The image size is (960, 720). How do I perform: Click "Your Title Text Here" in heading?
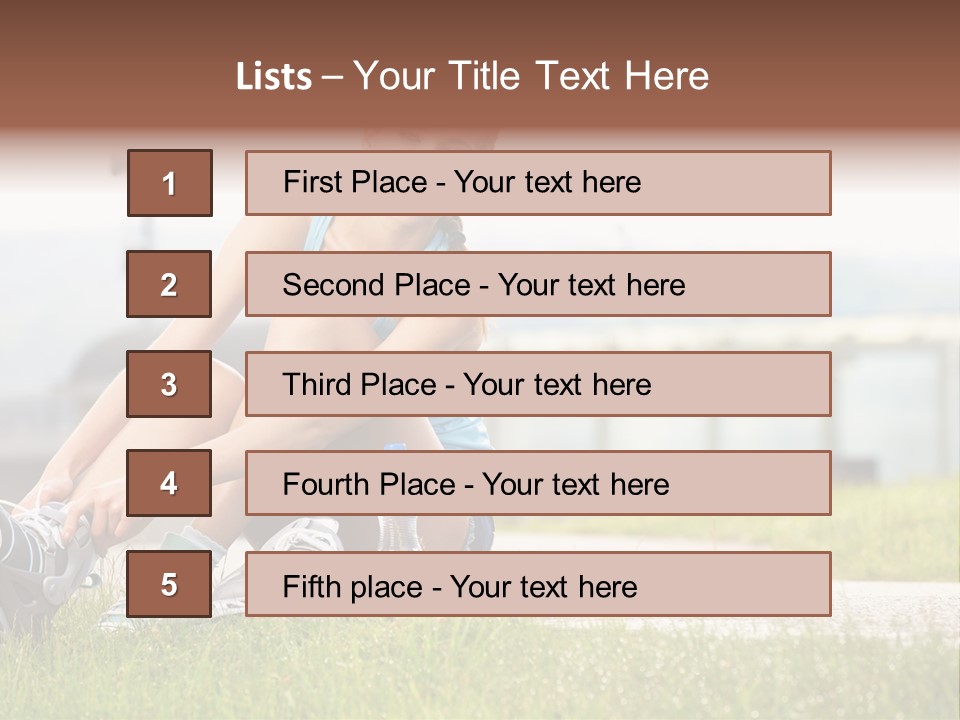tap(531, 76)
